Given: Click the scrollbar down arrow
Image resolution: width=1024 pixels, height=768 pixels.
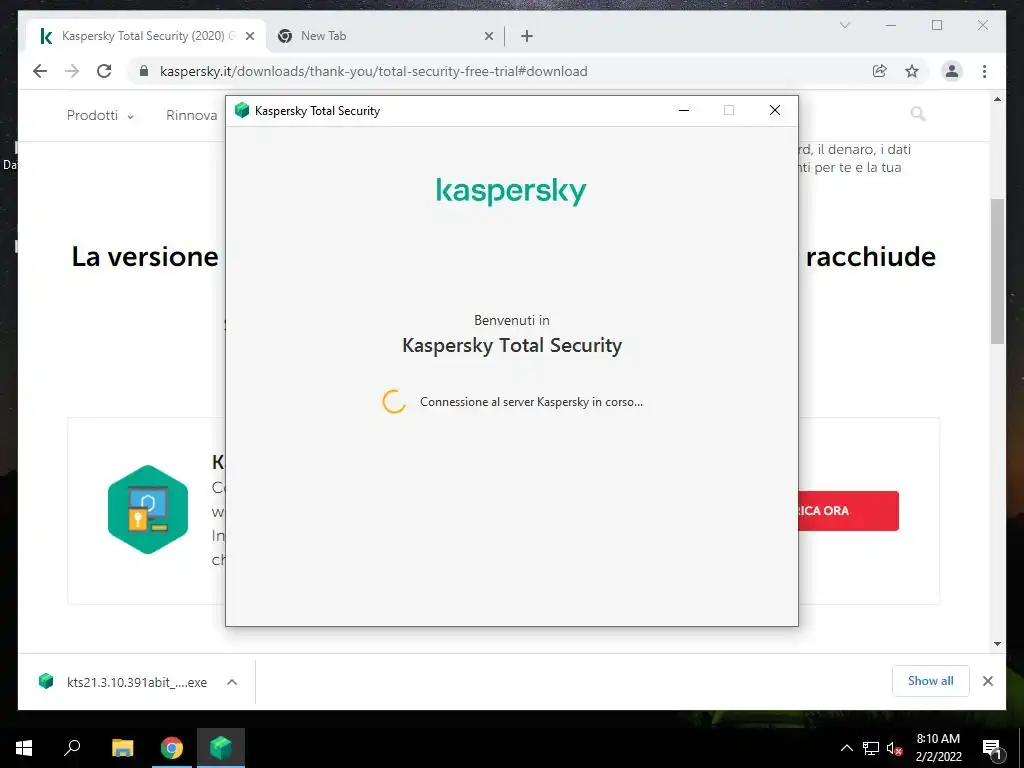Looking at the screenshot, I should (x=997, y=644).
